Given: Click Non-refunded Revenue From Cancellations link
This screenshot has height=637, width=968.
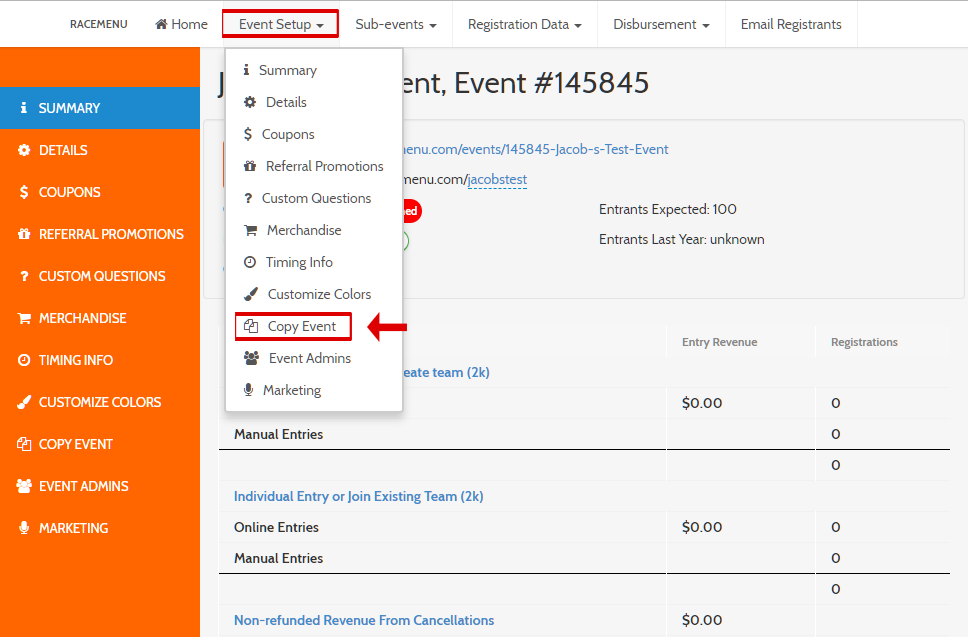Looking at the screenshot, I should [x=363, y=620].
